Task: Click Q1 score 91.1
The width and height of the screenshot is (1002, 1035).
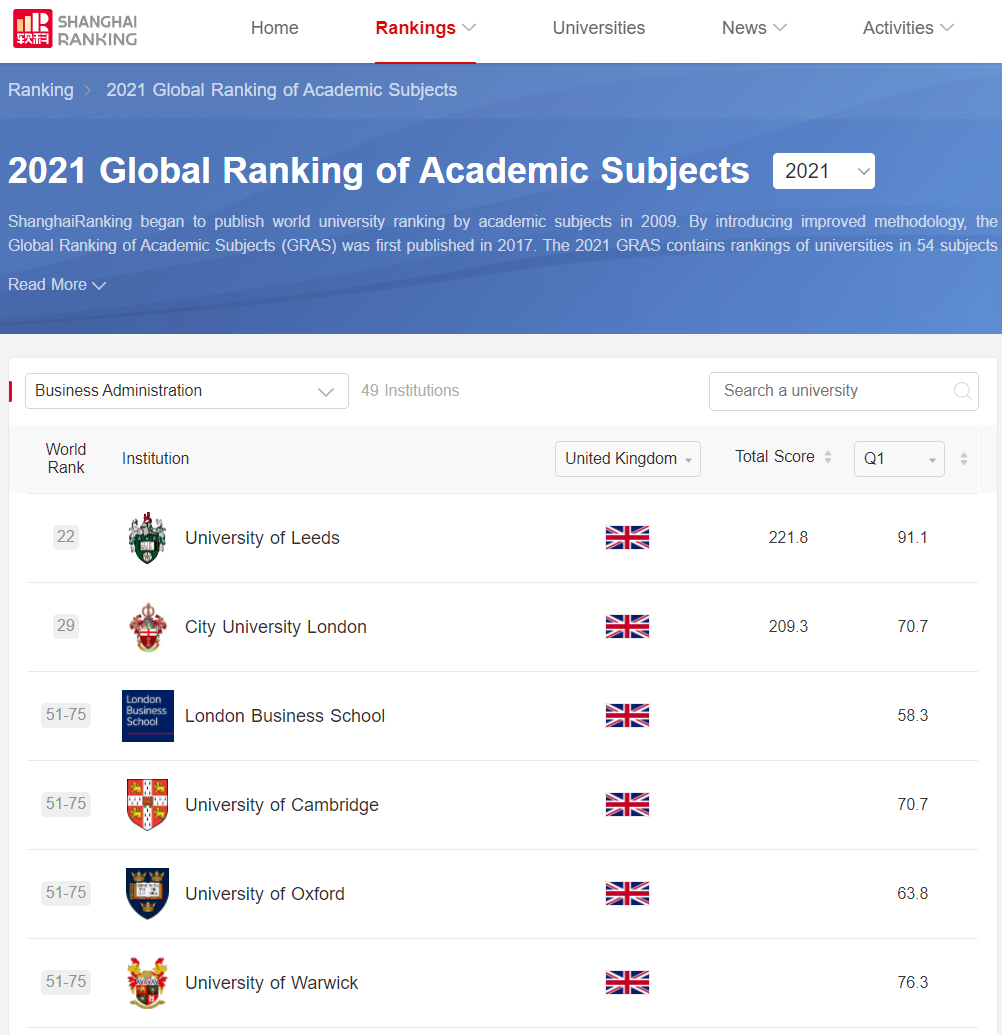Action: 912,537
